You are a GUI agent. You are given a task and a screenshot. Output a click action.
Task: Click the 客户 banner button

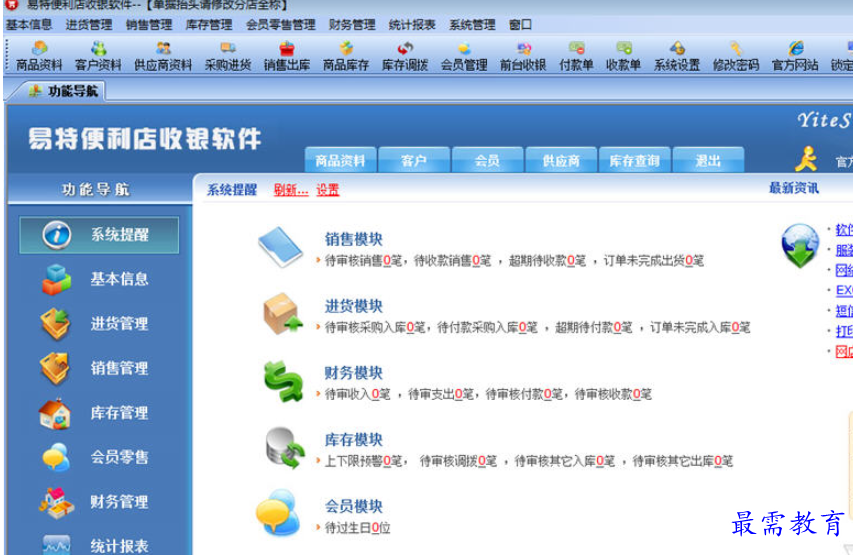click(413, 160)
